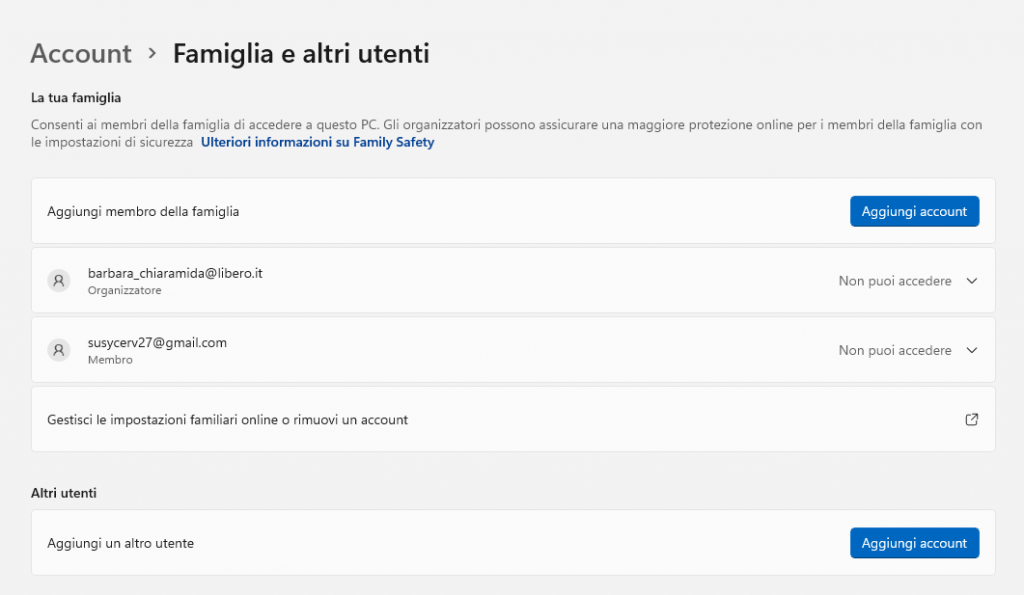Expand the susycerv27@gmail.com account chevron
Image resolution: width=1024 pixels, height=595 pixels.
click(x=971, y=350)
